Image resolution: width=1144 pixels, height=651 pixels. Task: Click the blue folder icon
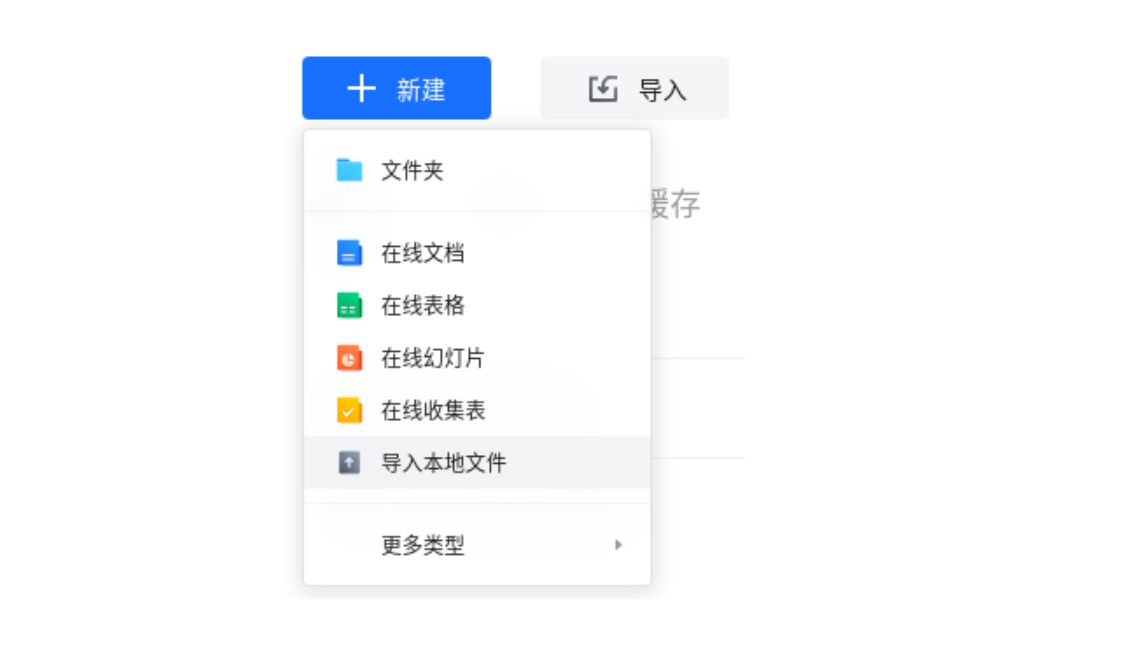click(x=349, y=170)
